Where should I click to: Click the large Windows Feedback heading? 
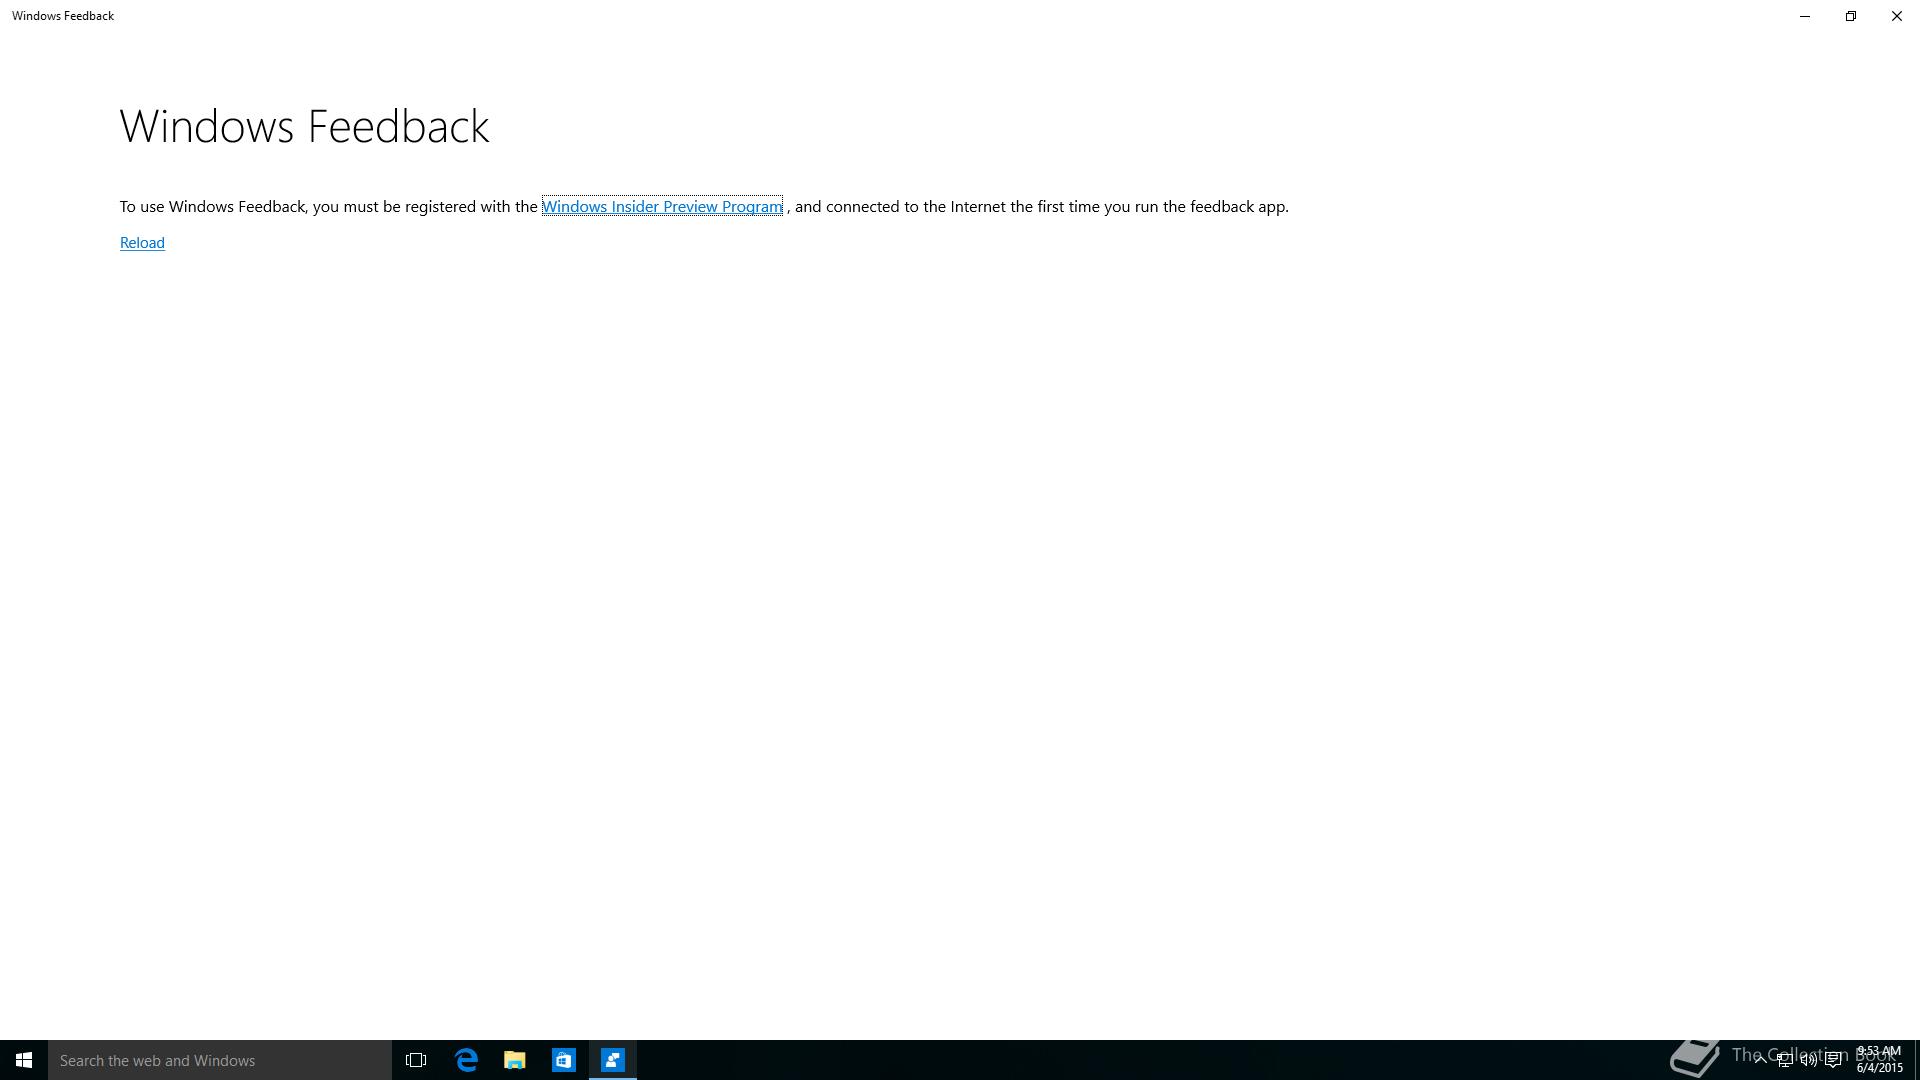pyautogui.click(x=304, y=127)
